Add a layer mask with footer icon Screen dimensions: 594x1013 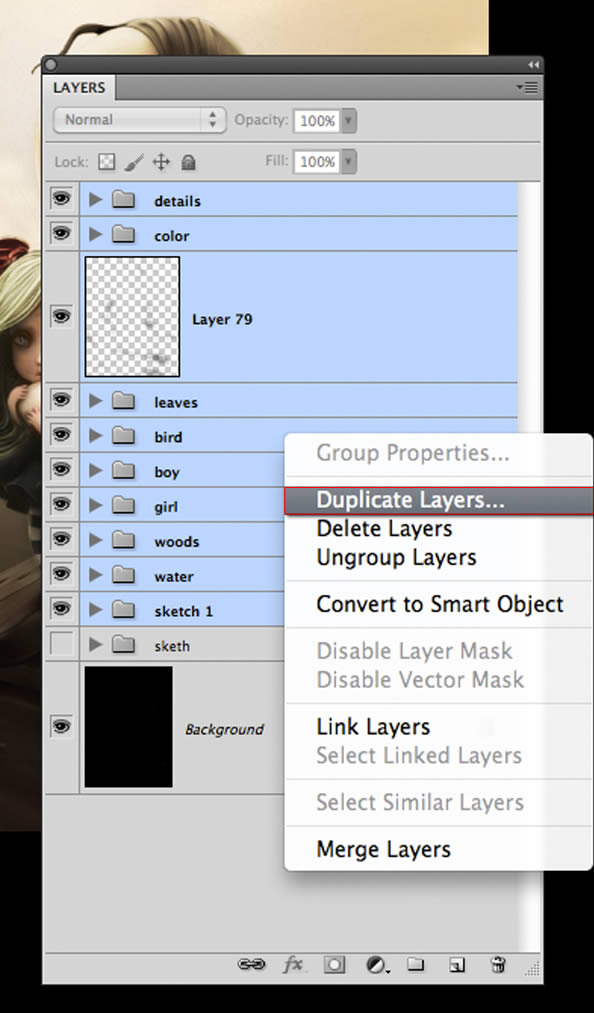click(334, 965)
